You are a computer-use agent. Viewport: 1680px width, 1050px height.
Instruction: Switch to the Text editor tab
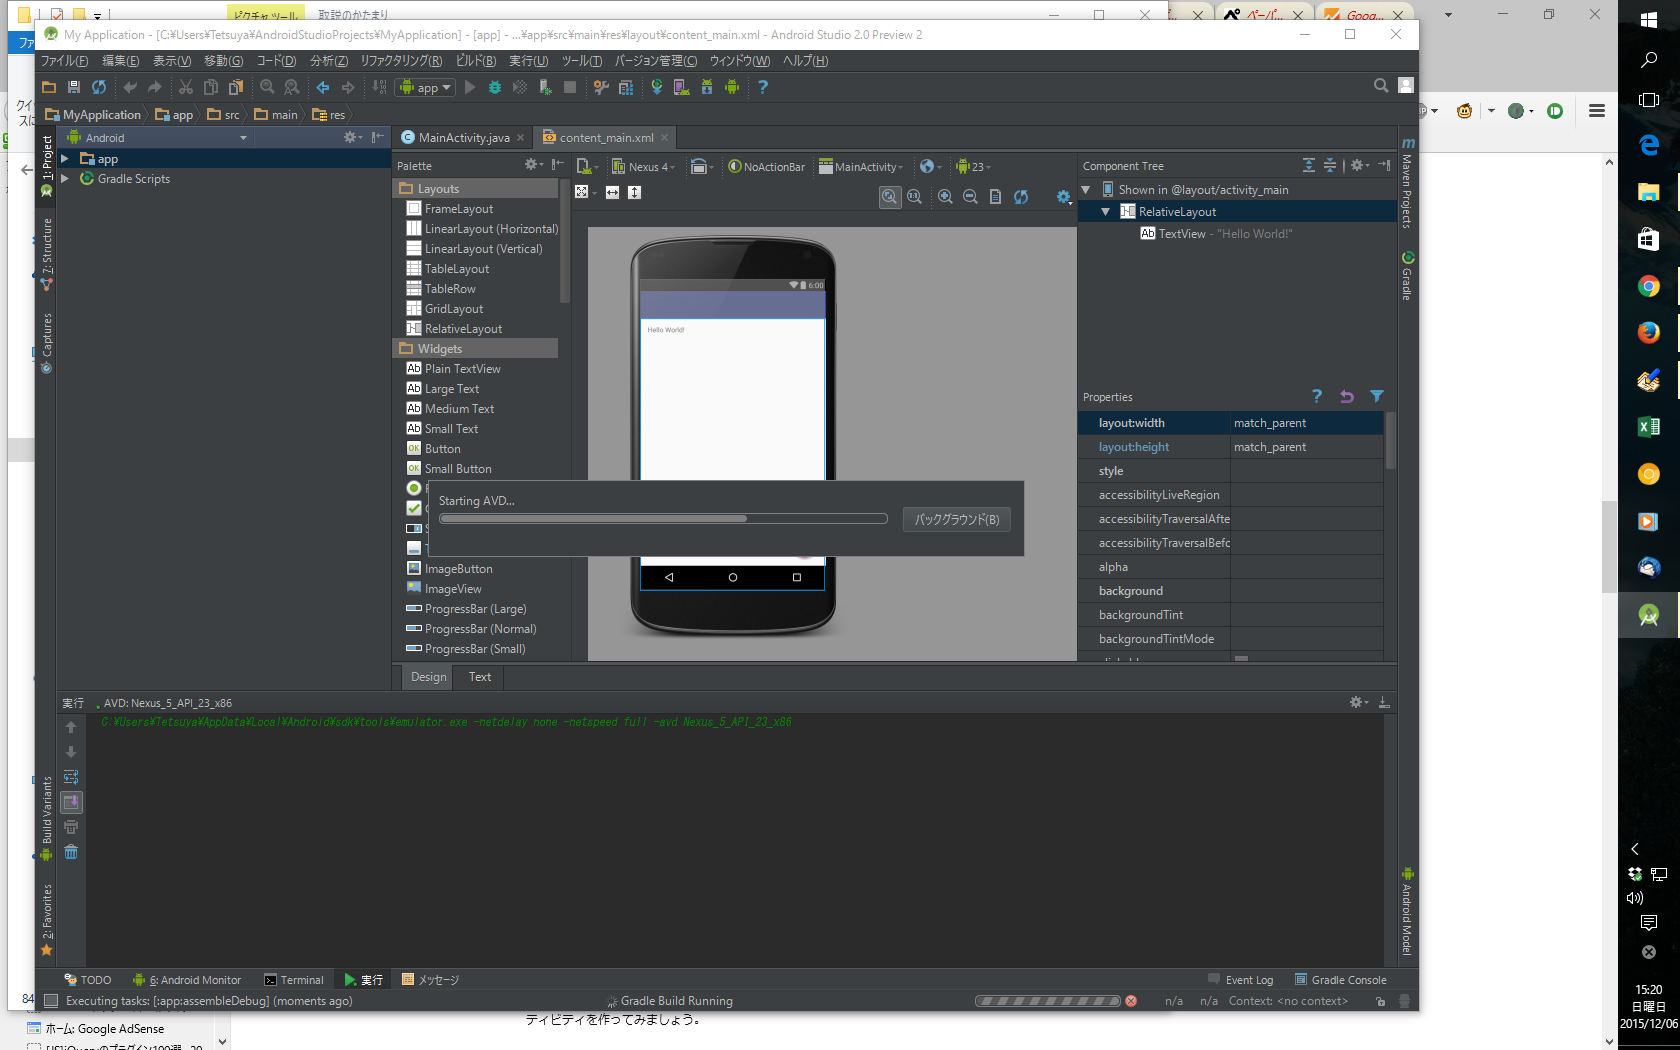point(480,677)
